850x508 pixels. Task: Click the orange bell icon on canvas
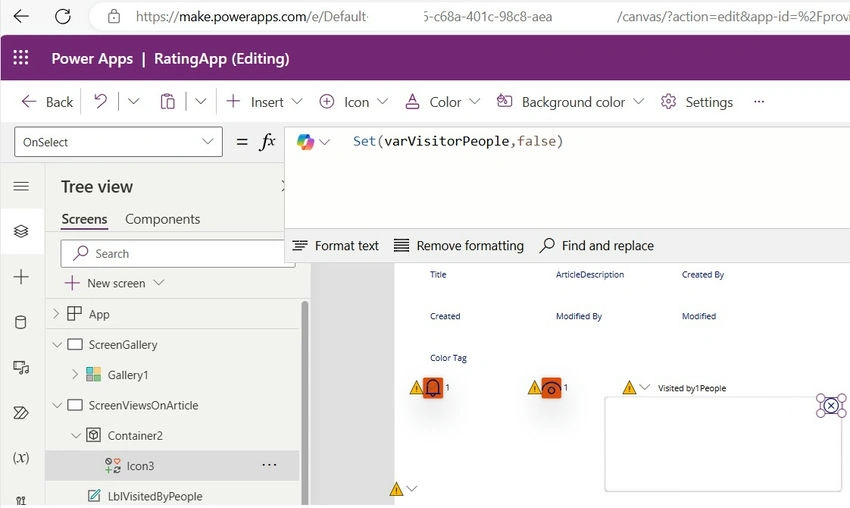433,388
